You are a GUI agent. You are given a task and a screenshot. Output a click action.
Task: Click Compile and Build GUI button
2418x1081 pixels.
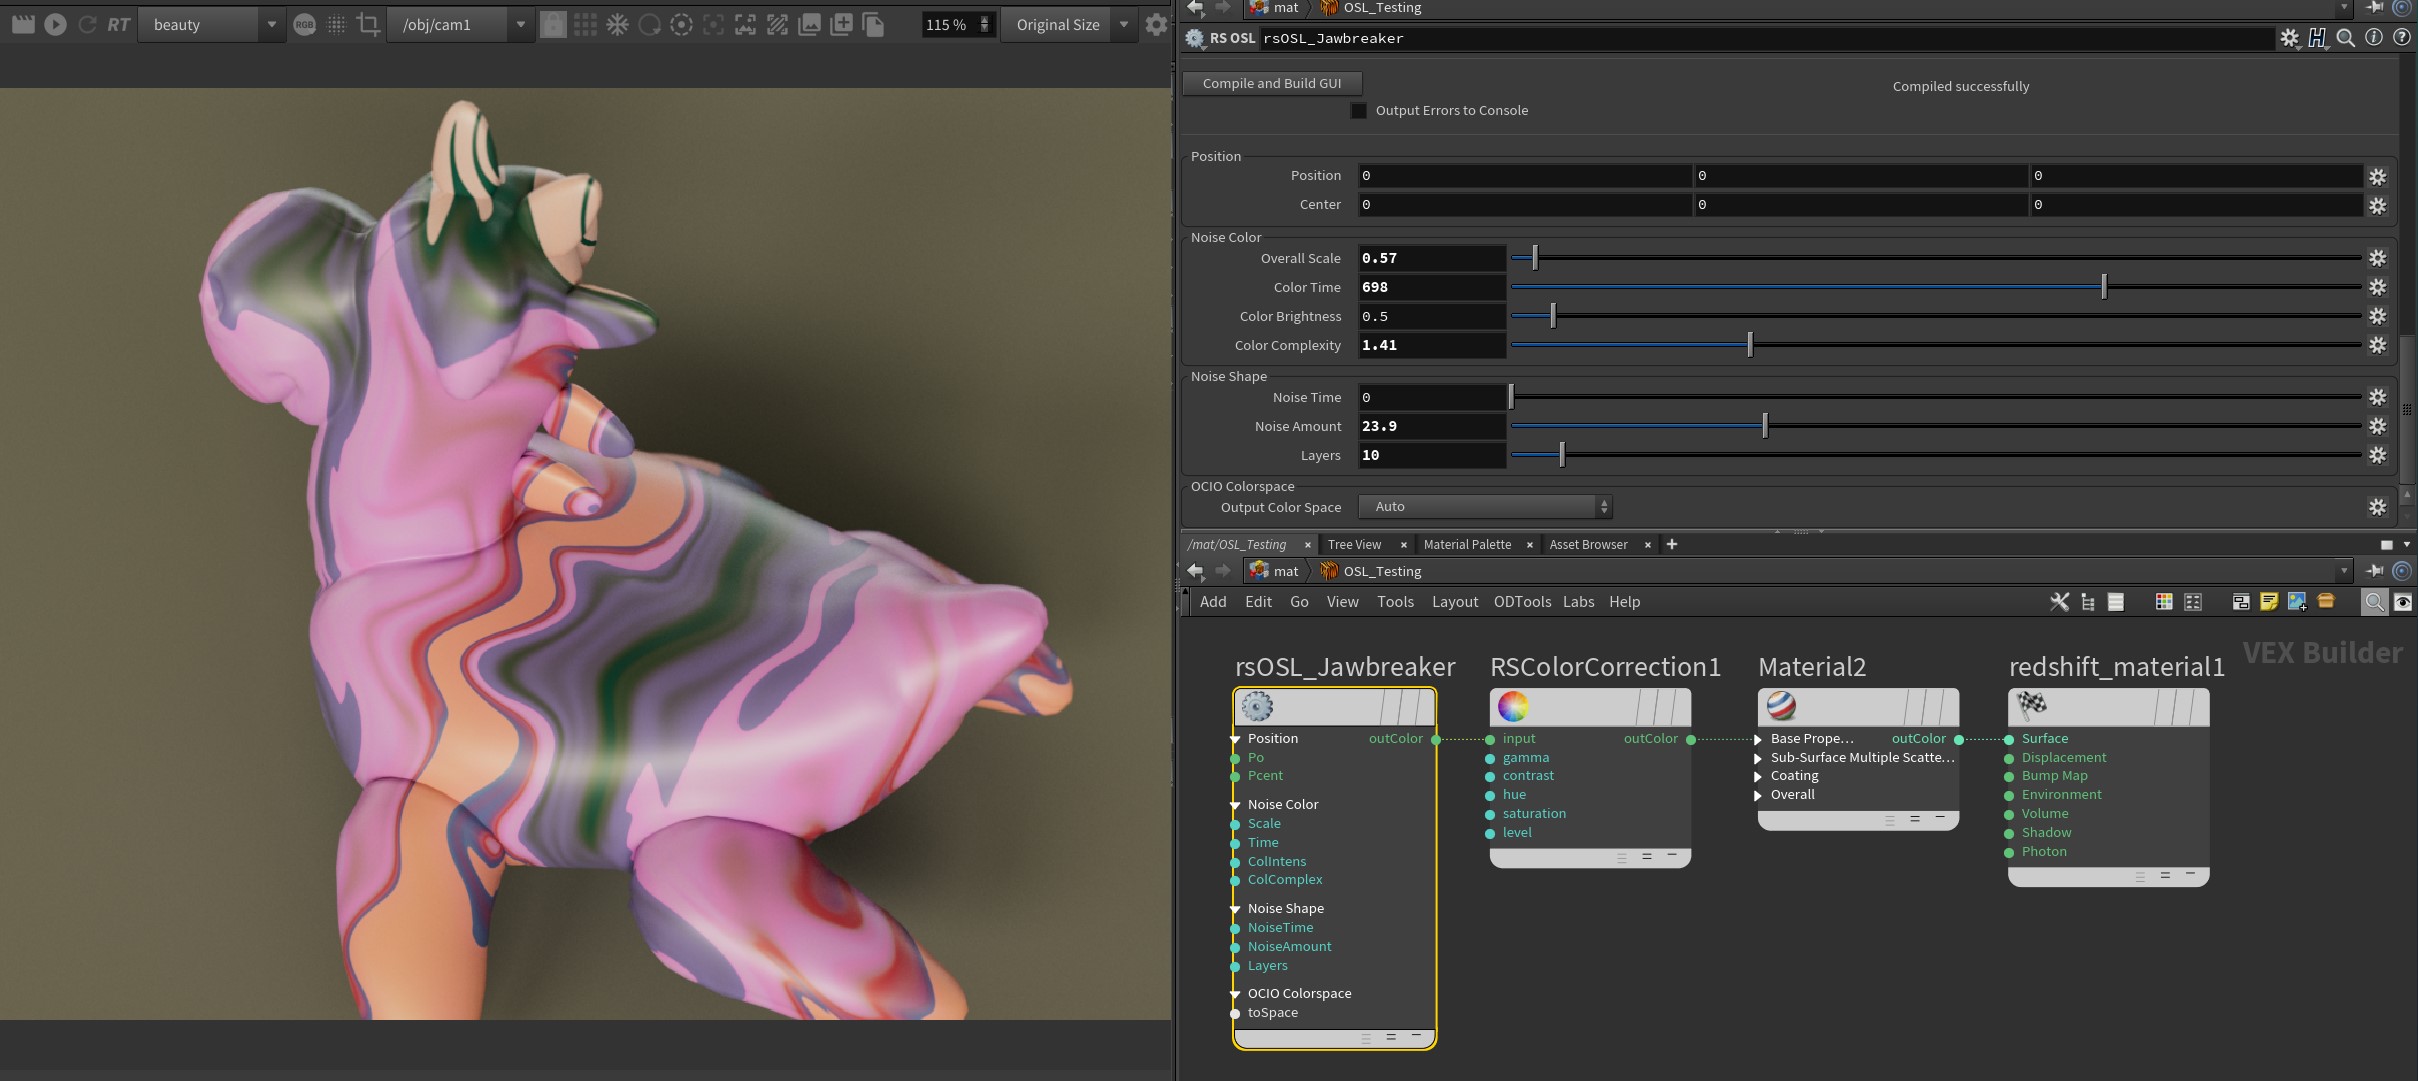(1271, 83)
